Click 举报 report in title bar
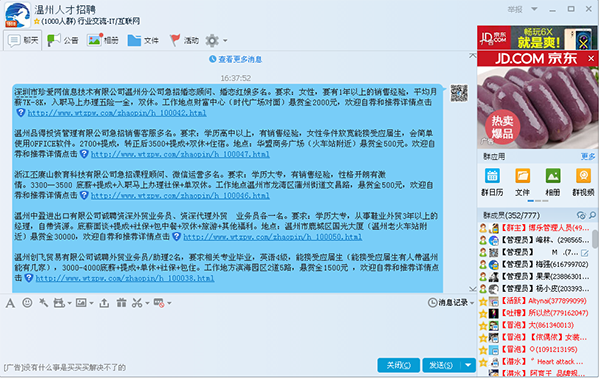The width and height of the screenshot is (600, 378). pos(515,9)
